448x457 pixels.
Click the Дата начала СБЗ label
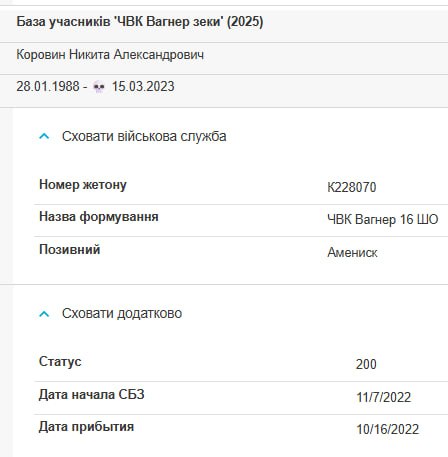tap(92, 395)
